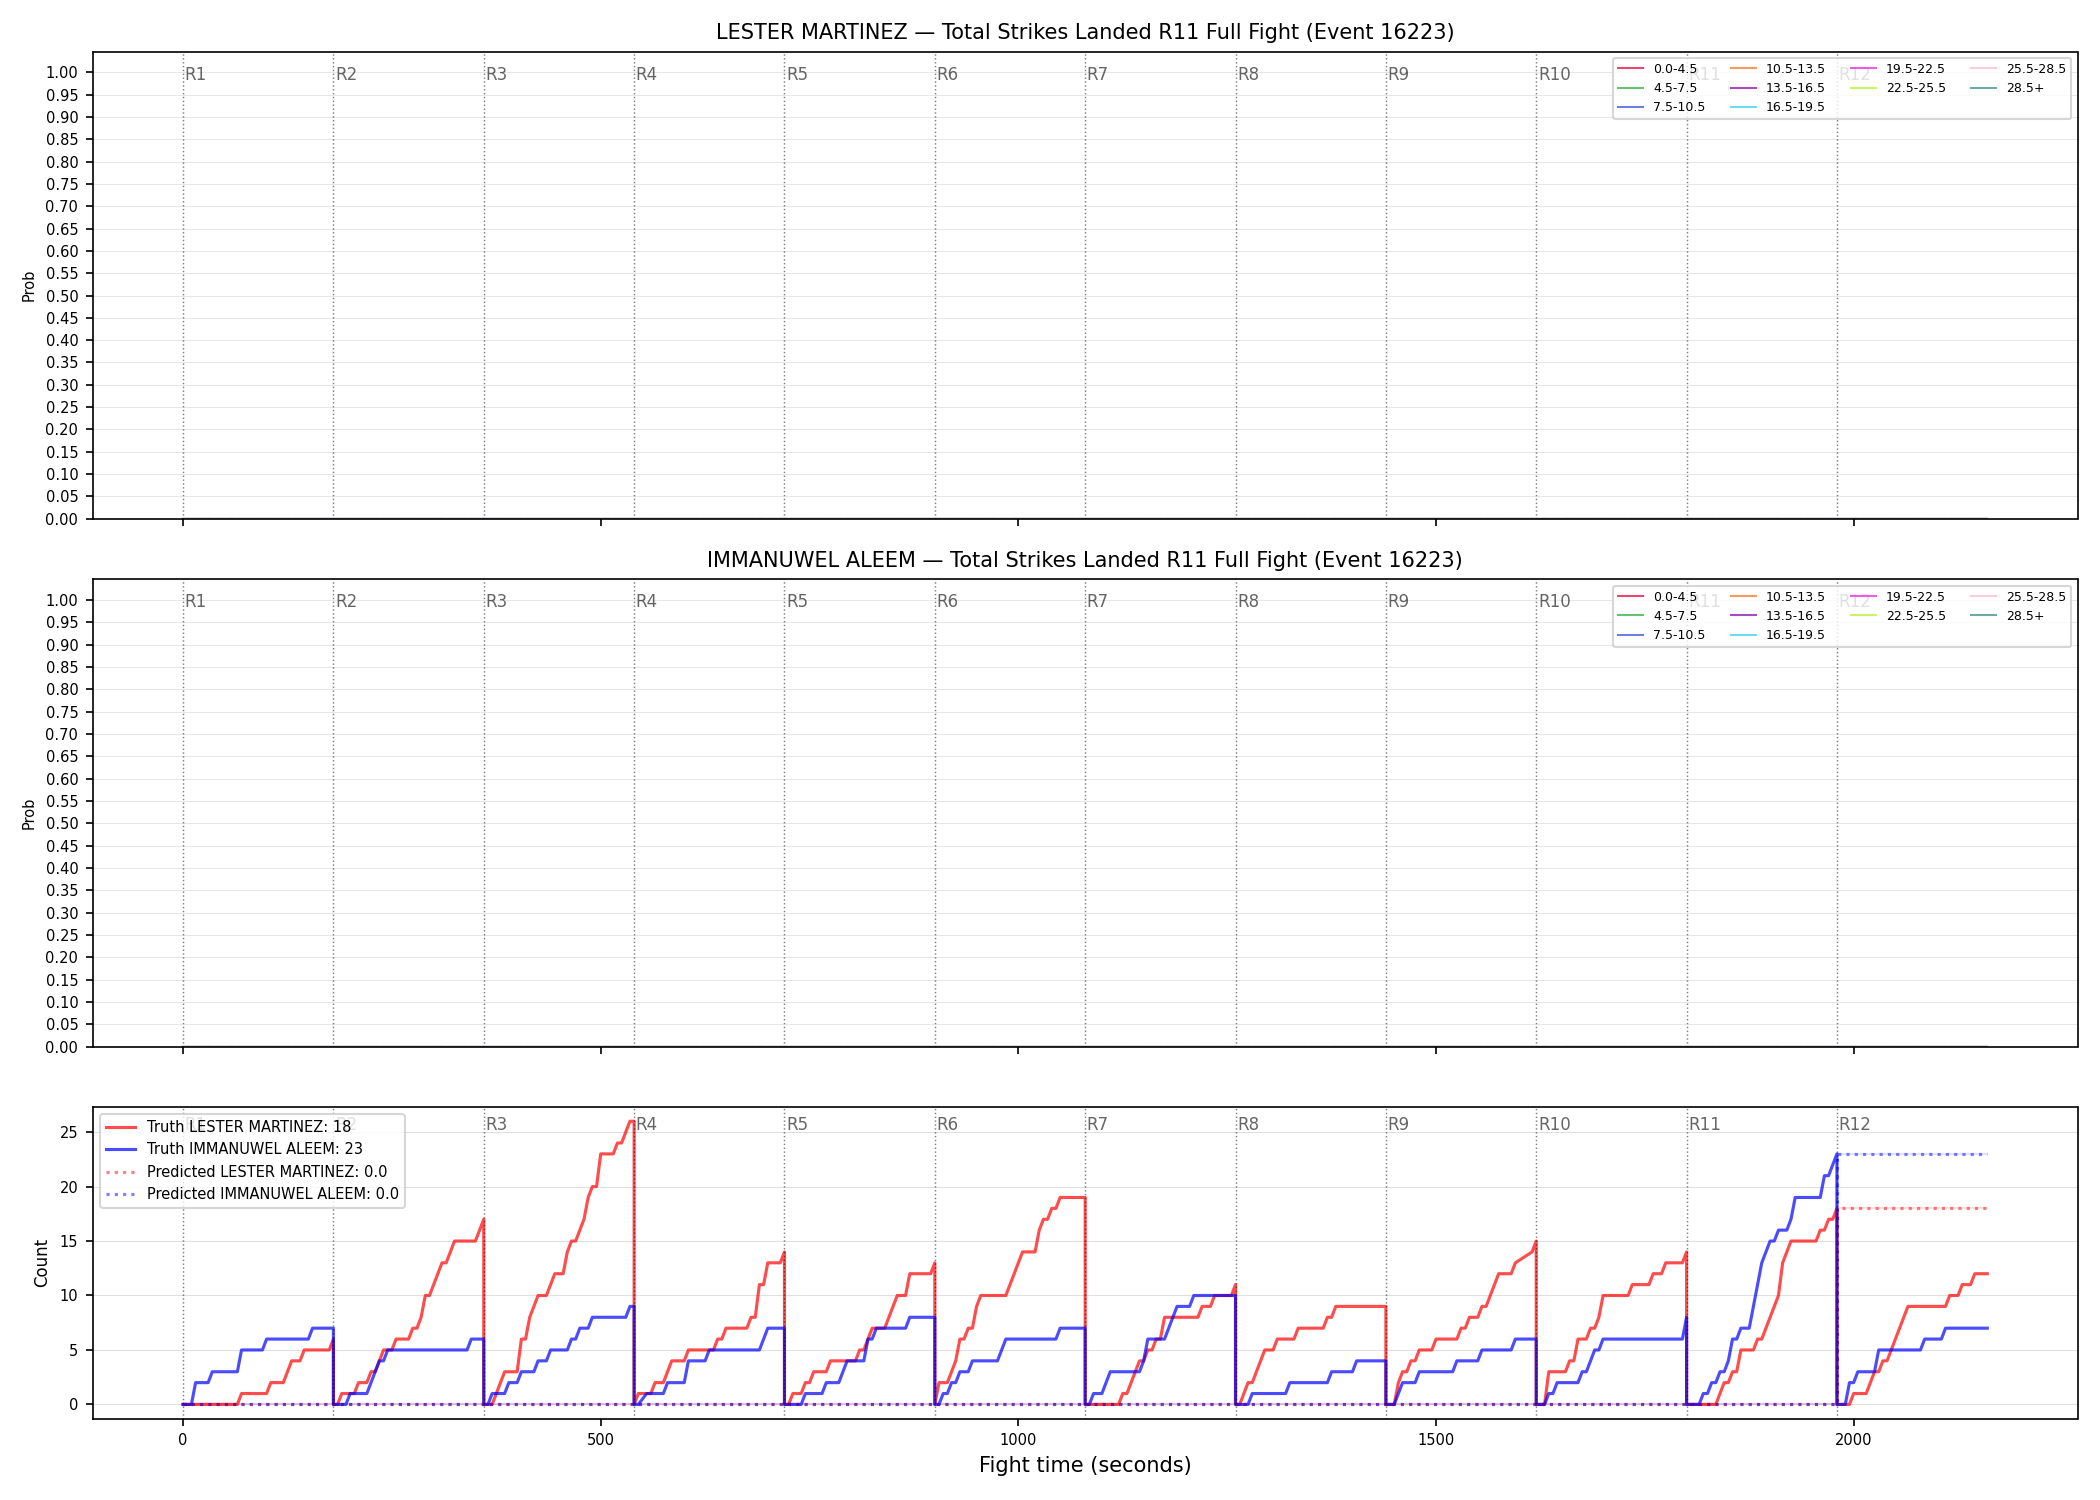Click R10 round marker in Lester Martinez chart
This screenshot has width=2100, height=1500.
[1554, 74]
